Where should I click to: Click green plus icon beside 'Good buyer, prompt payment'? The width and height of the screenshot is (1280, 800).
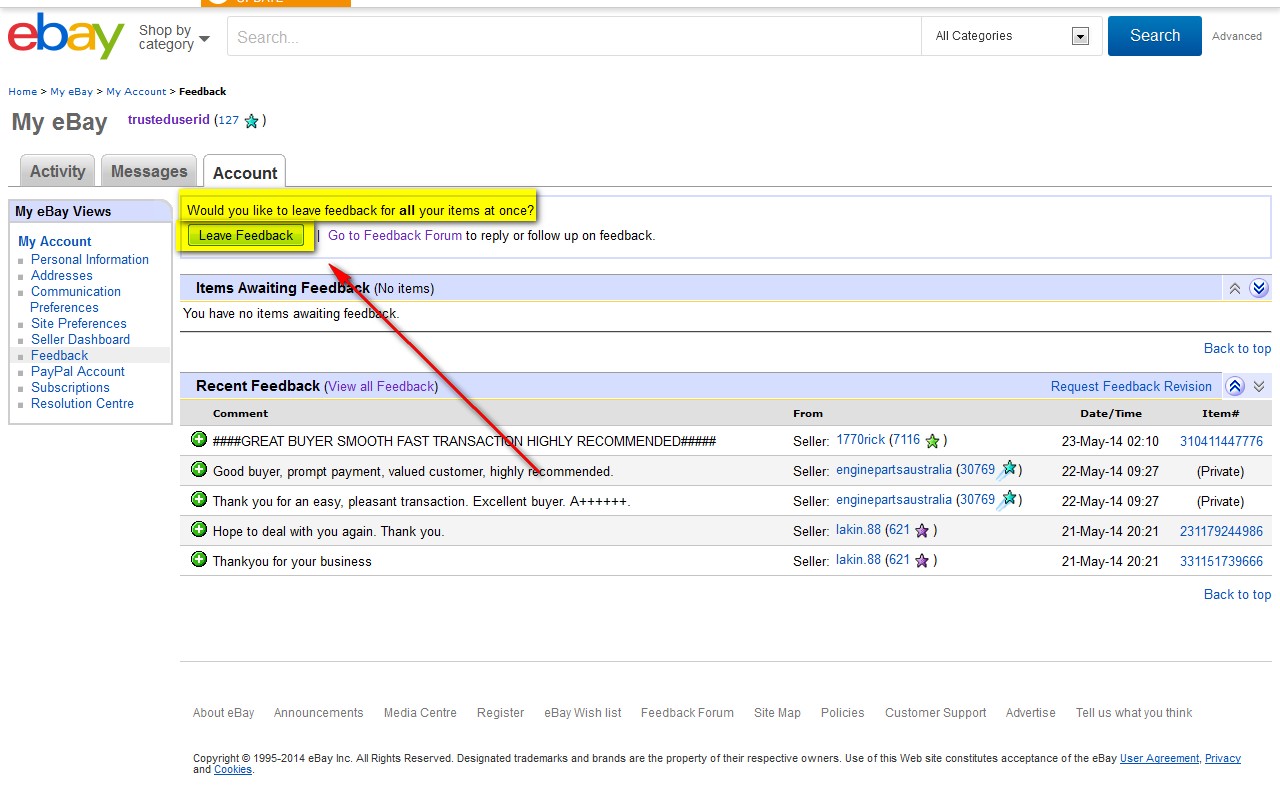pos(199,469)
